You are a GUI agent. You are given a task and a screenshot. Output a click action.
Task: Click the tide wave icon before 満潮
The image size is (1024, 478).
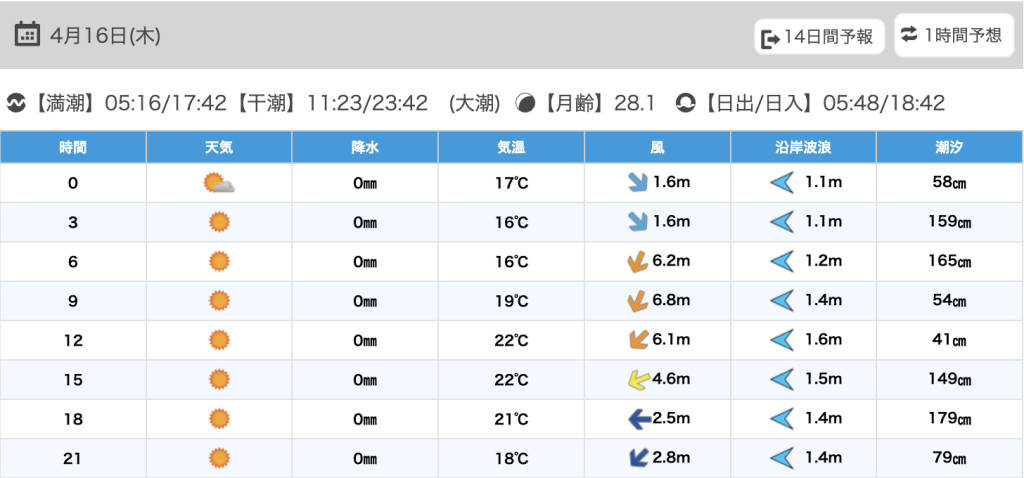pyautogui.click(x=16, y=103)
